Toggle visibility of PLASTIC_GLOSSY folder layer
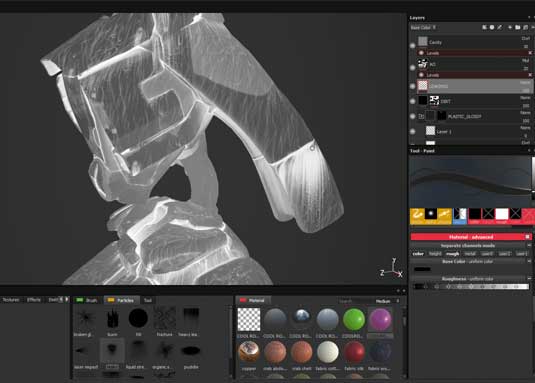Image resolution: width=535 pixels, height=383 pixels. pos(413,116)
